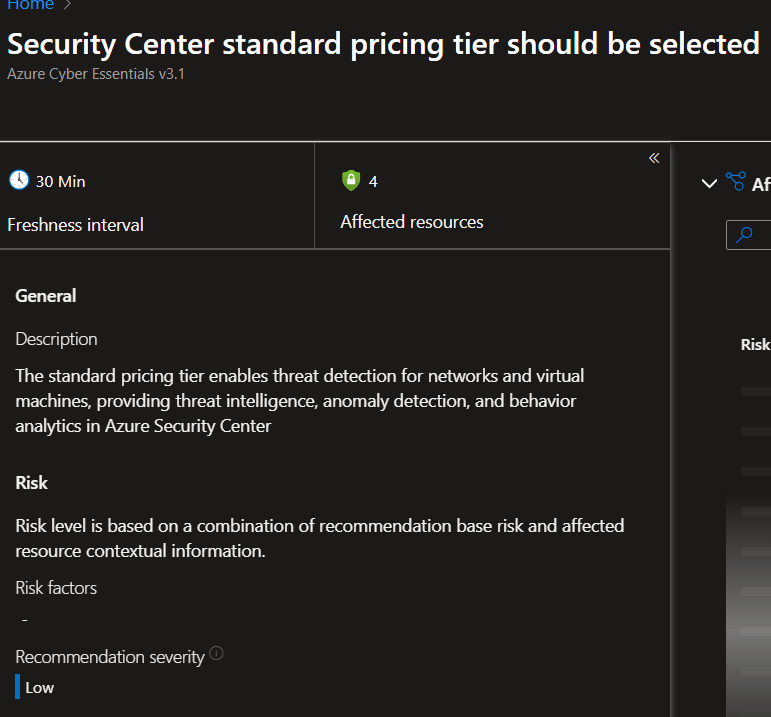This screenshot has width=771, height=717.
Task: Click the connected nodes icon near the chevron
Action: [x=736, y=182]
